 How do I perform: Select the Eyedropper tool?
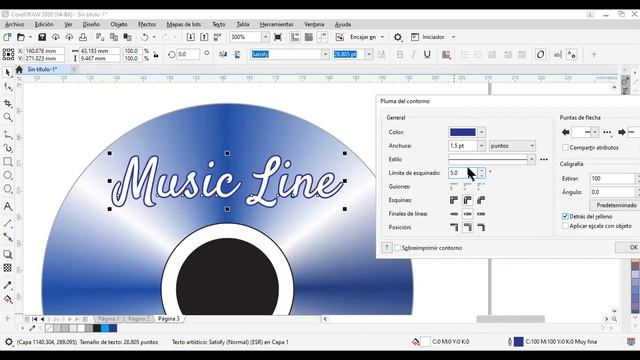tap(7, 285)
